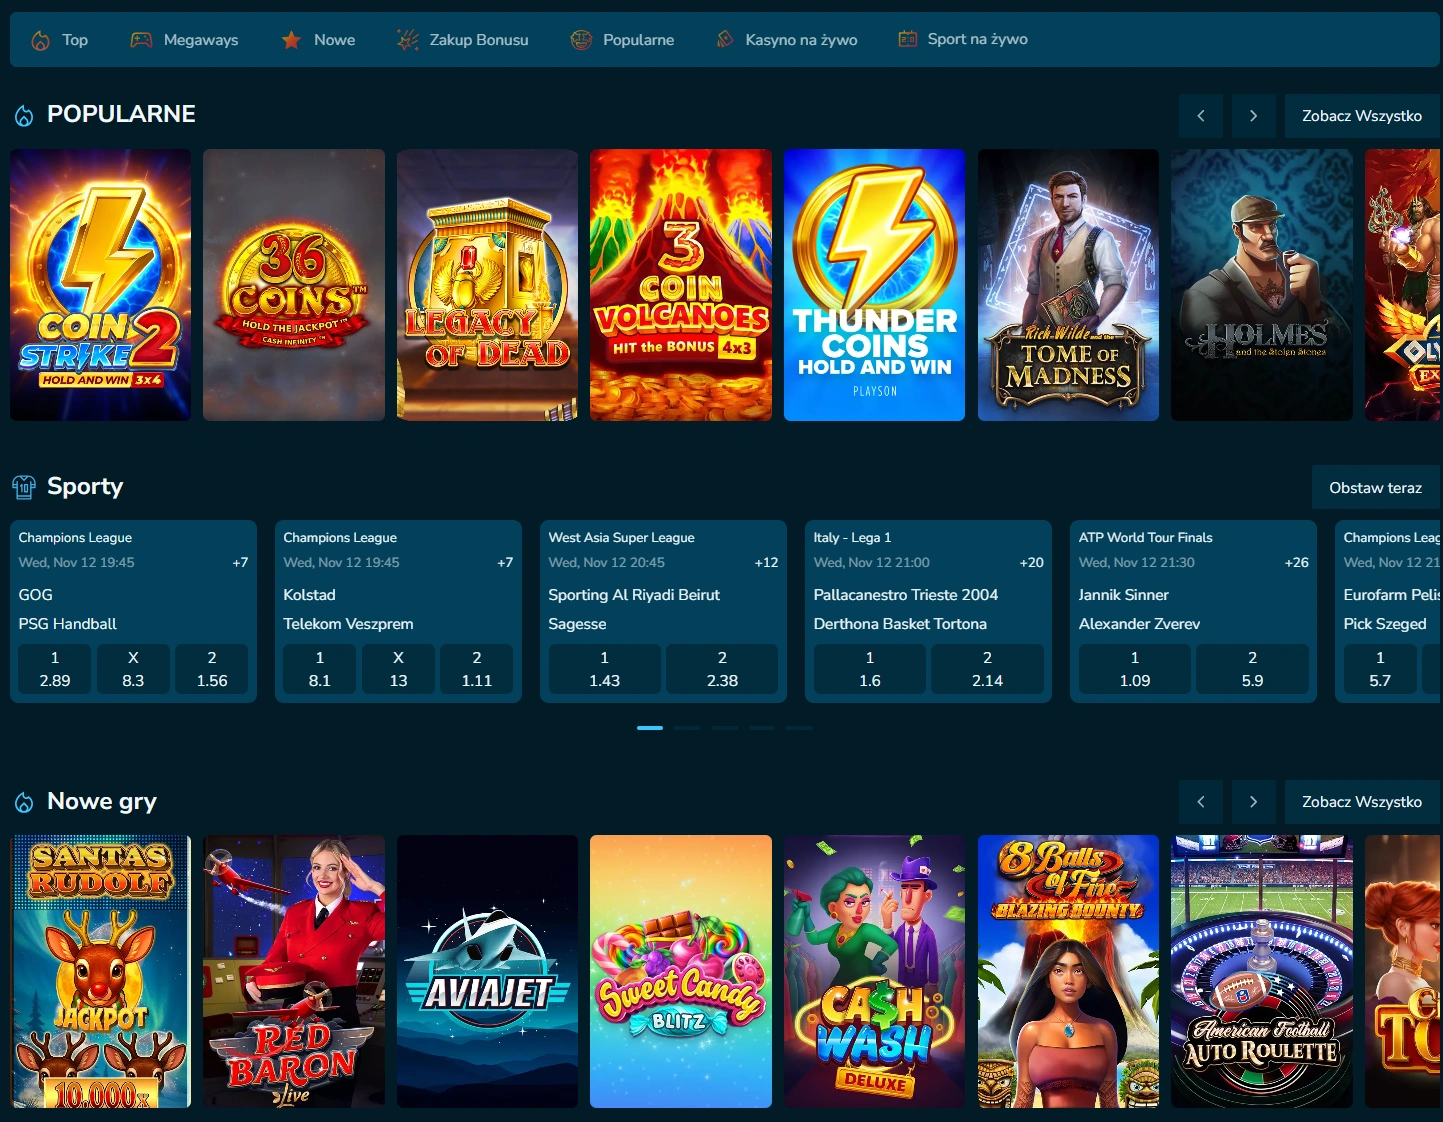
Task: Click the Zakup Bonusu sparkle icon
Action: pos(407,40)
